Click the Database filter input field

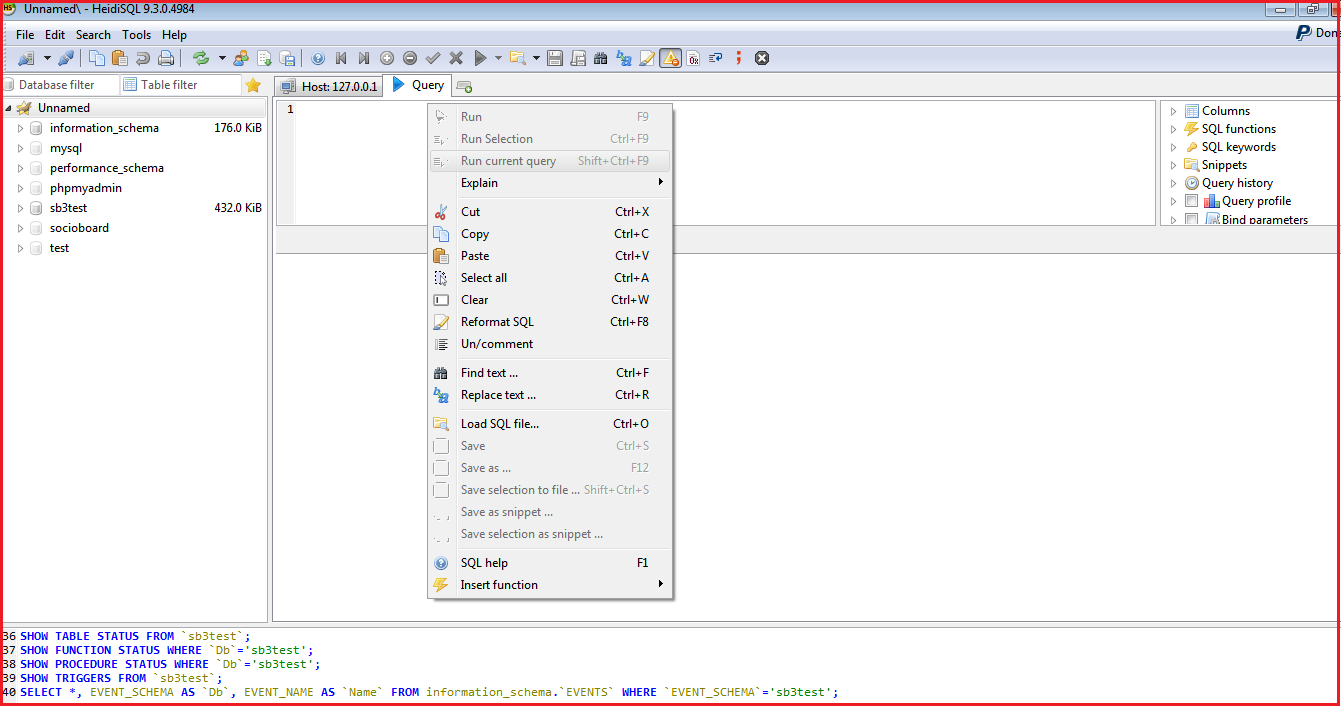pyautogui.click(x=60, y=85)
